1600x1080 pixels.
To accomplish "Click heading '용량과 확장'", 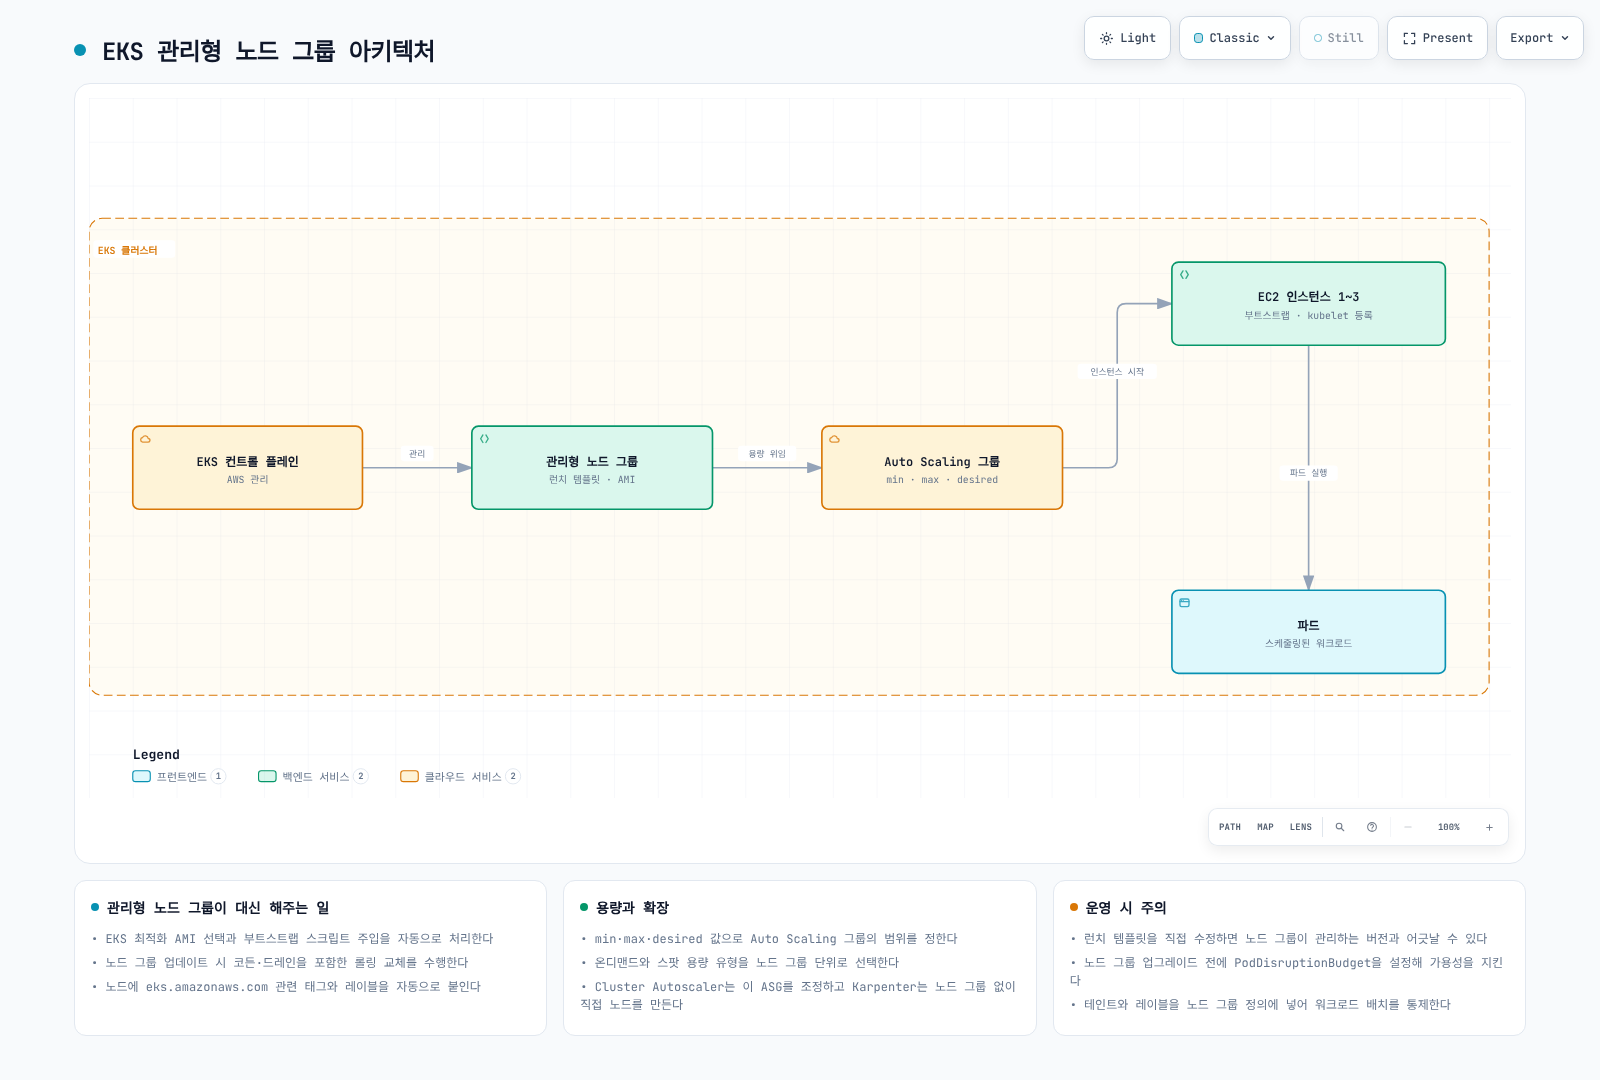I will pyautogui.click(x=632, y=908).
